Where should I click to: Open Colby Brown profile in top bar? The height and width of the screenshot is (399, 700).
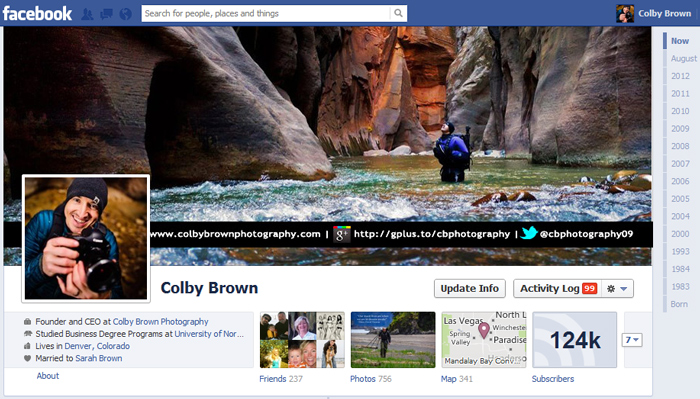click(x=664, y=13)
